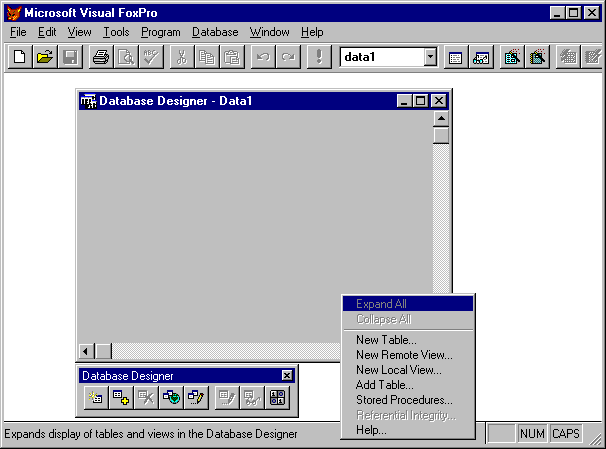Image resolution: width=606 pixels, height=449 pixels.
Task: Open the Program menu
Action: tap(160, 32)
